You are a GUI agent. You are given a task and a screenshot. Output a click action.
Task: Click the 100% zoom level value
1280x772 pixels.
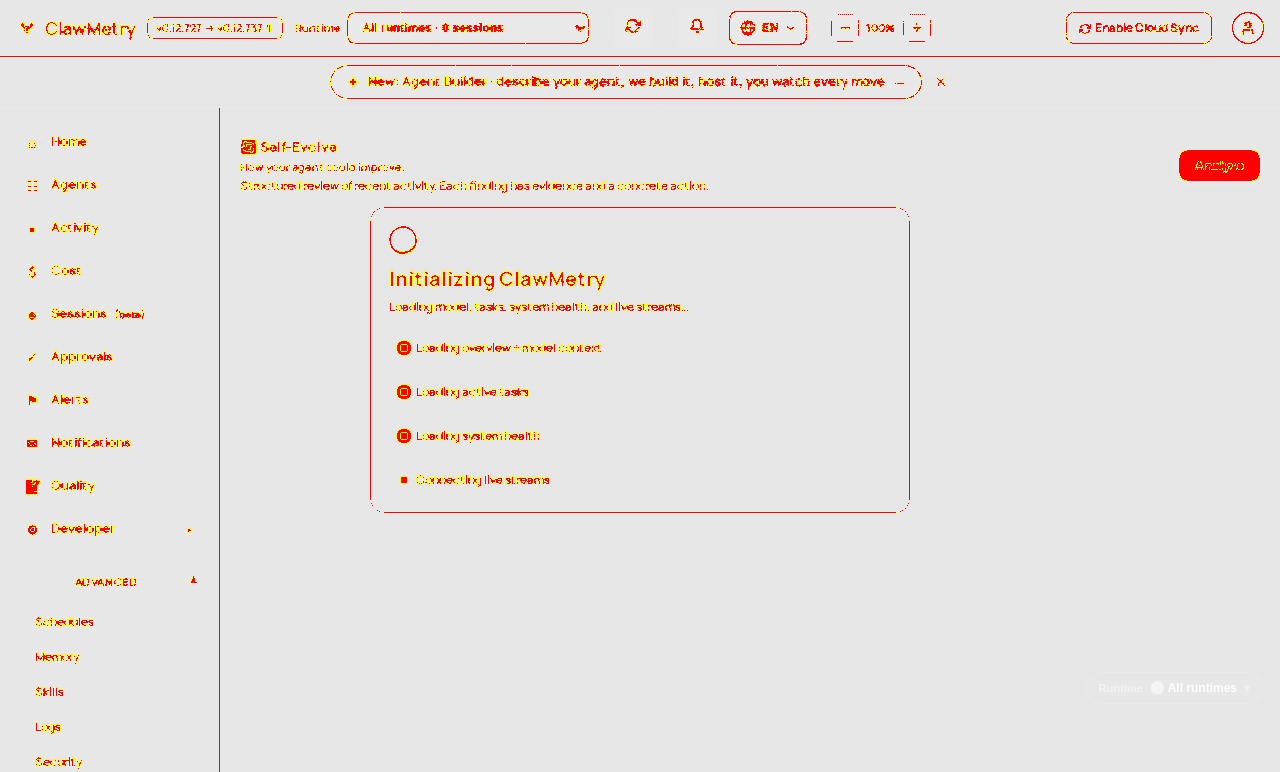click(x=880, y=28)
